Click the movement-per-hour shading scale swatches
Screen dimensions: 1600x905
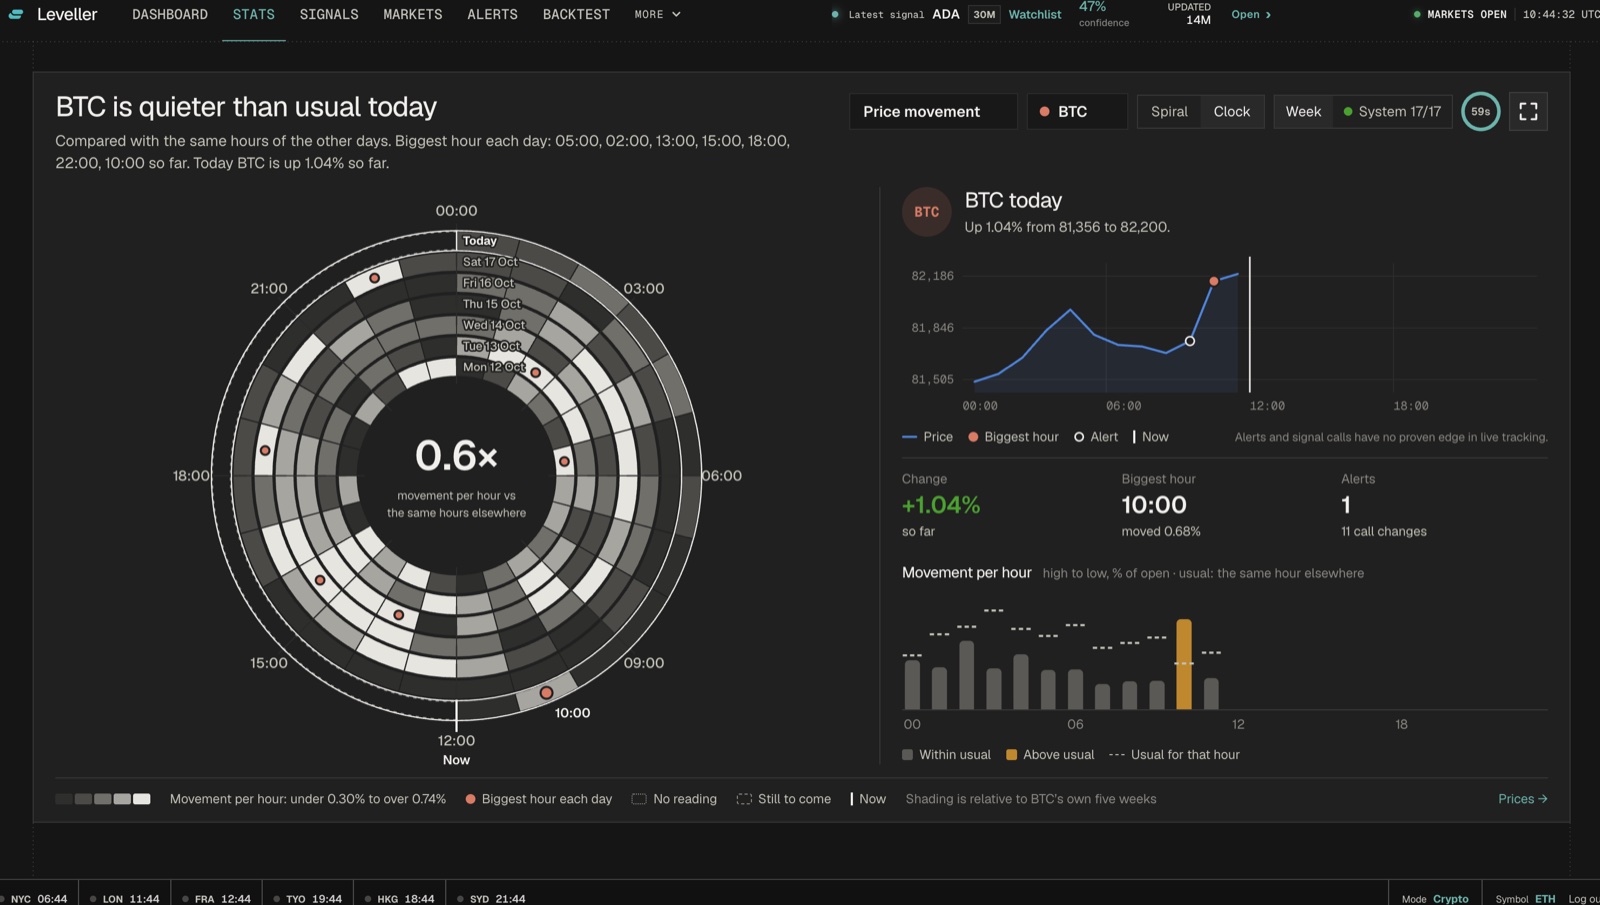[103, 798]
